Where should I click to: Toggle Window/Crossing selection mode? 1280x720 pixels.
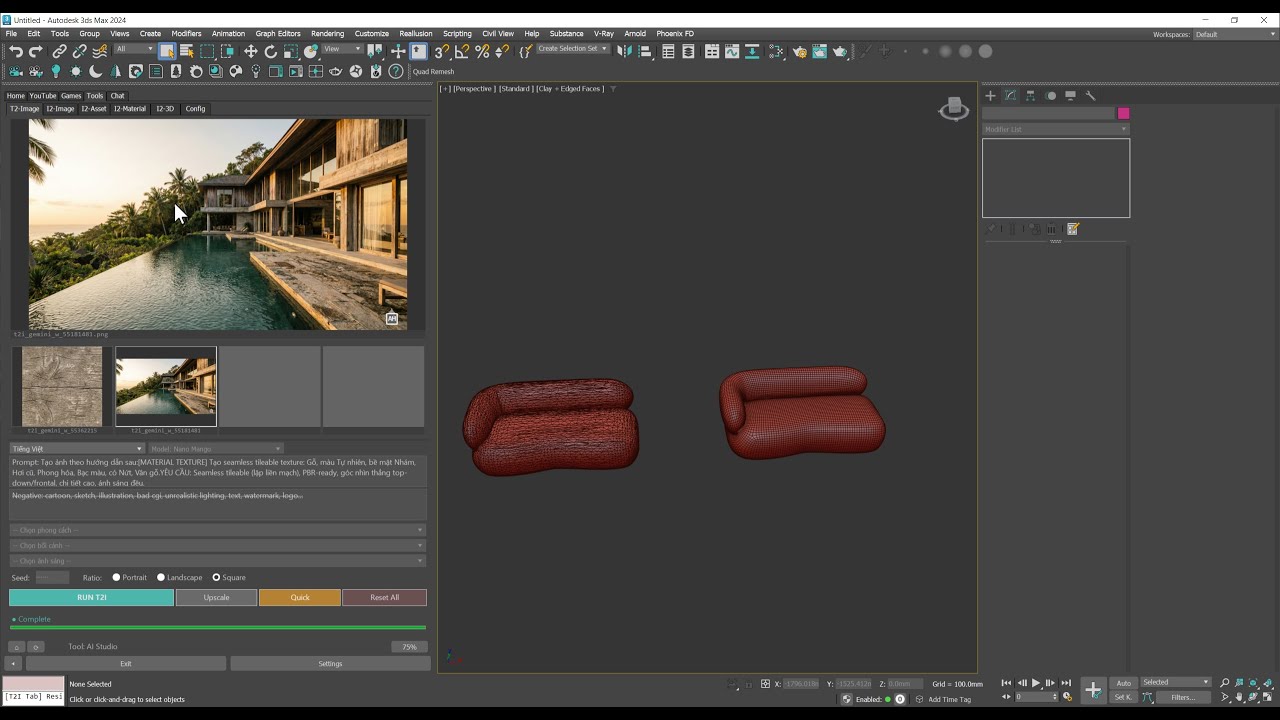click(227, 51)
